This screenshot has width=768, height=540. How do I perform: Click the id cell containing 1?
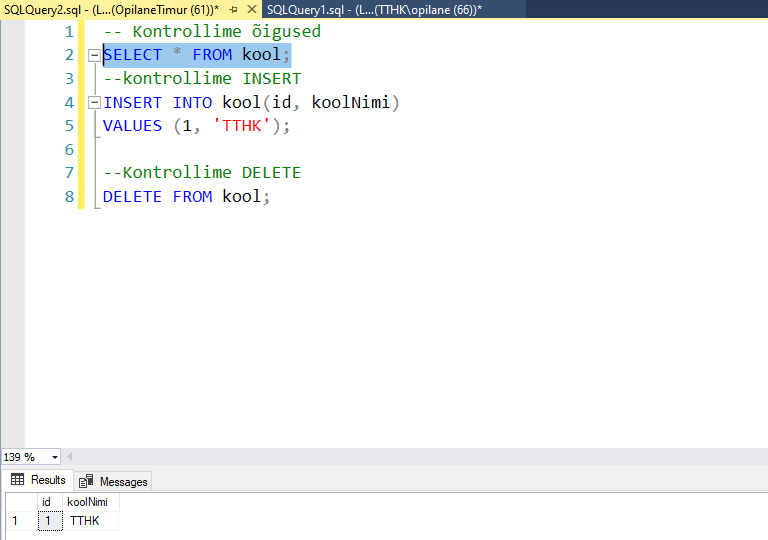pyautogui.click(x=46, y=521)
